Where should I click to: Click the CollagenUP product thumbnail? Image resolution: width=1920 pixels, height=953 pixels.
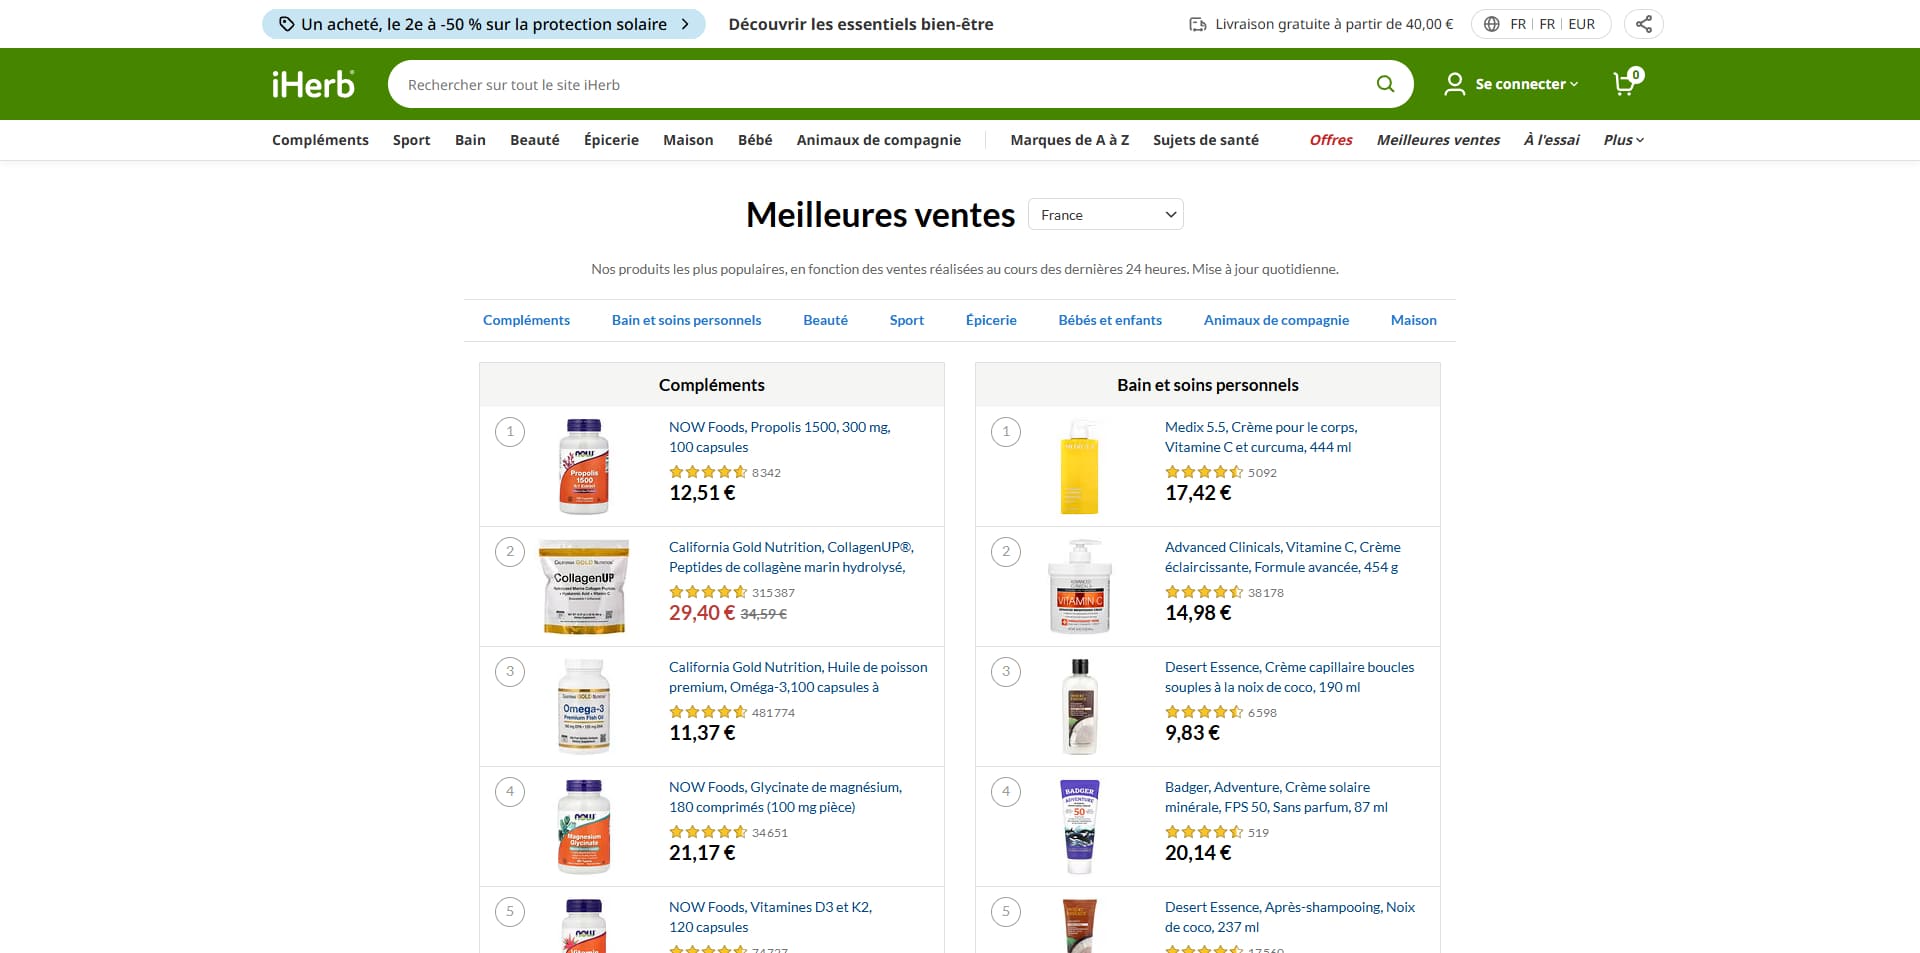click(584, 587)
